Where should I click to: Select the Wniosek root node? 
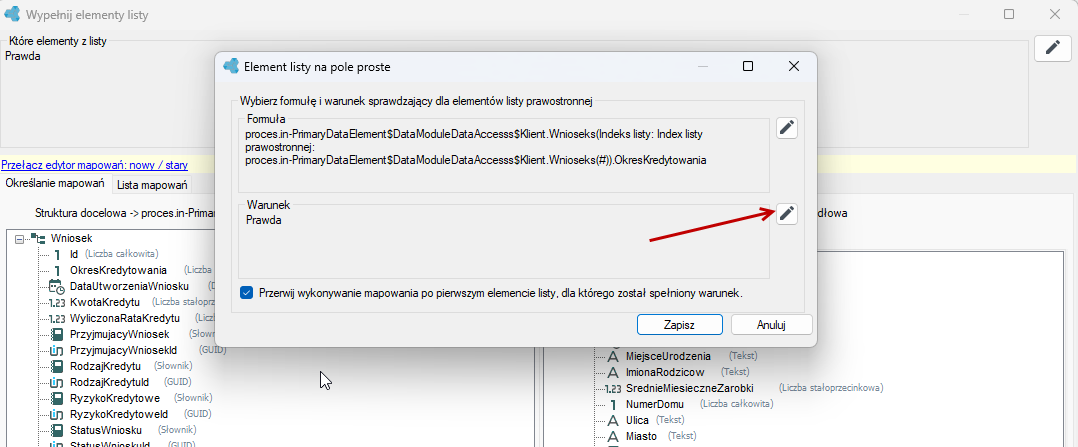72,239
